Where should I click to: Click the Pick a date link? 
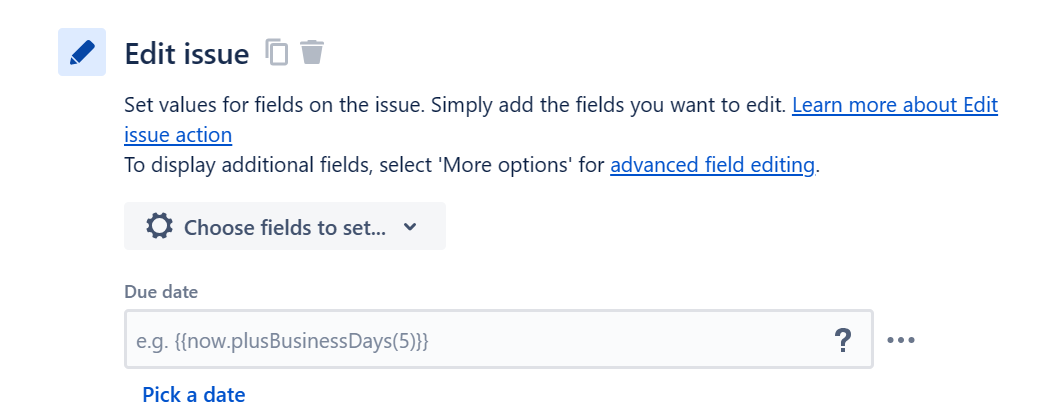193,394
